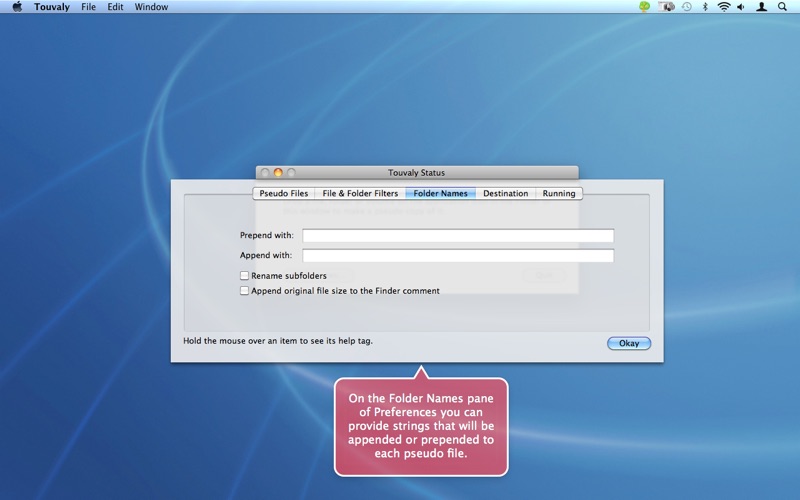
Task: Click the 'Hold the mouse over an item' text
Action: [278, 341]
